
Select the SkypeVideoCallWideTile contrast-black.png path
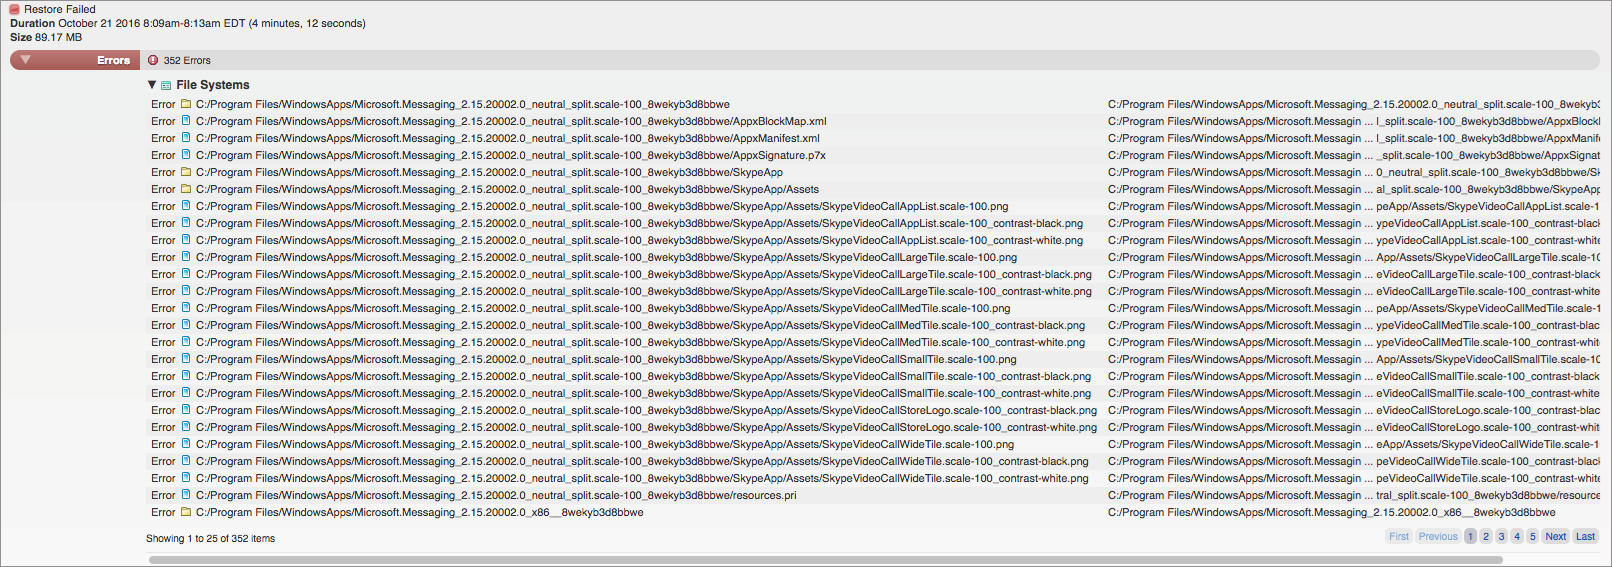(642, 461)
